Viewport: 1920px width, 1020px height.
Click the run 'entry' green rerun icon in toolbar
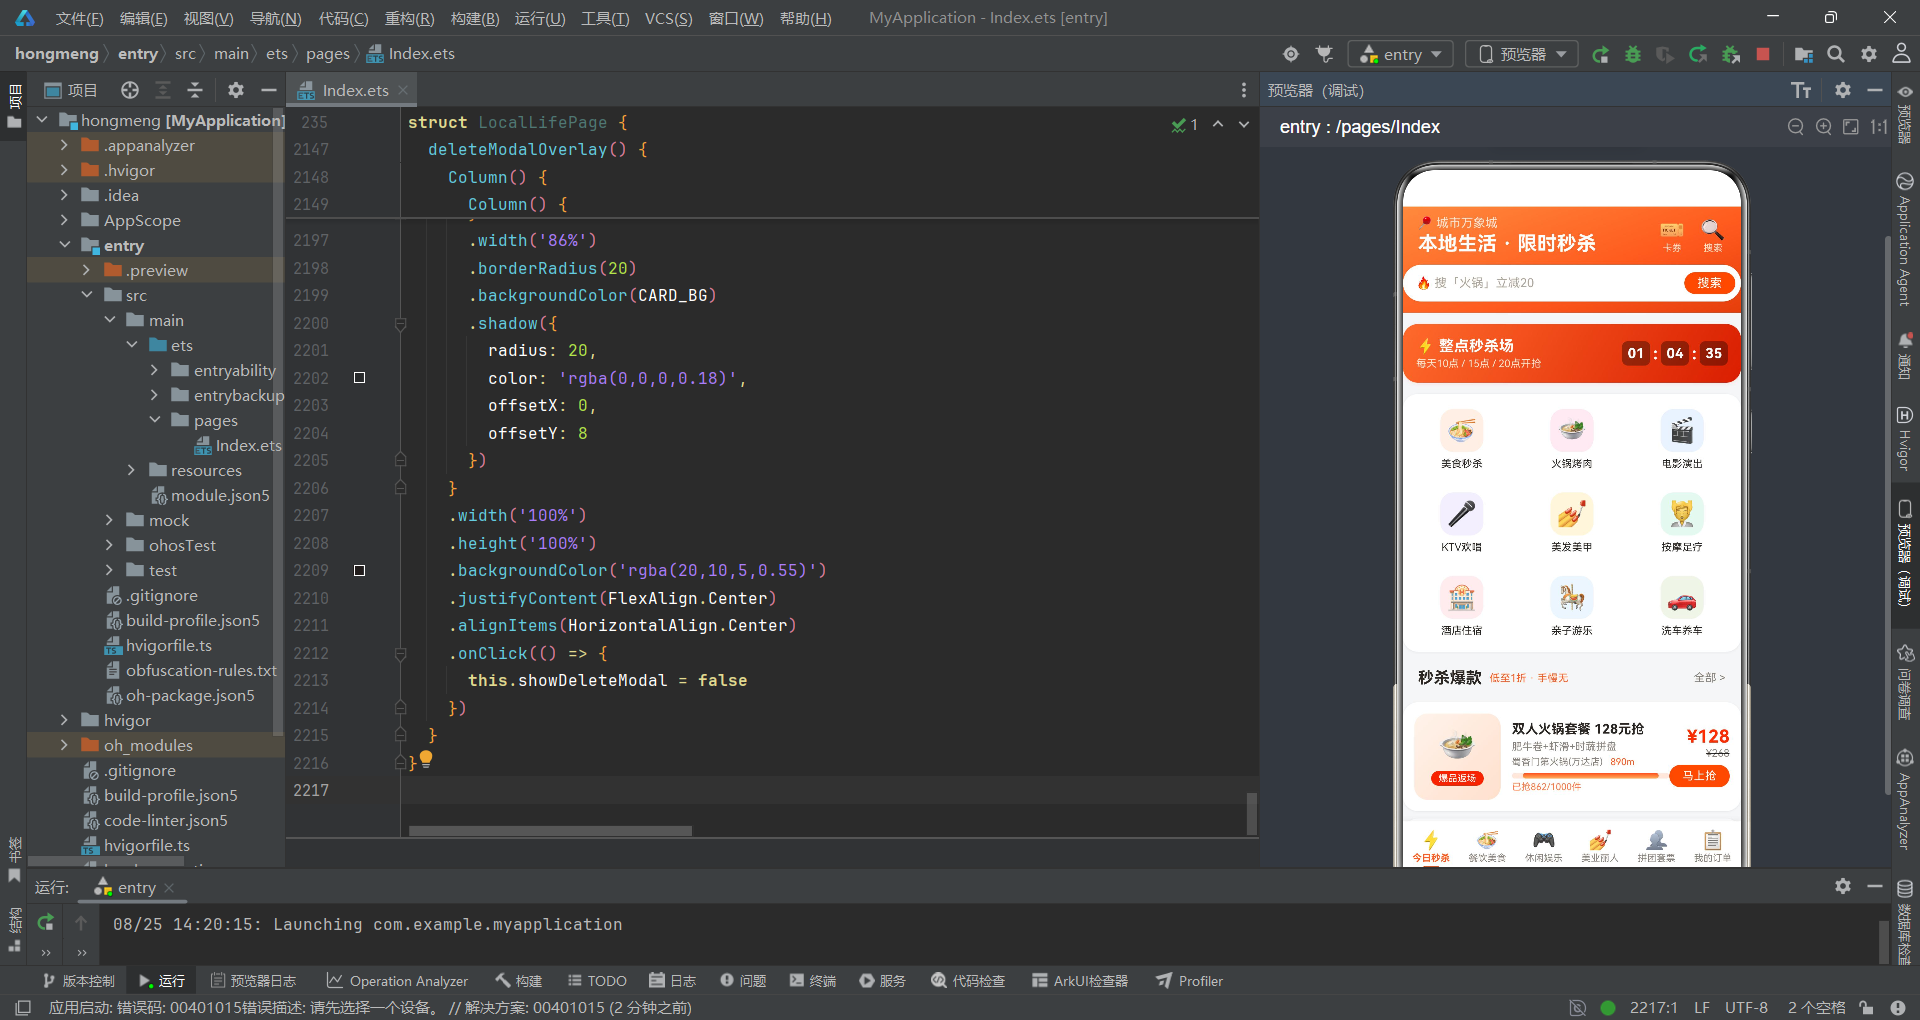(1601, 54)
